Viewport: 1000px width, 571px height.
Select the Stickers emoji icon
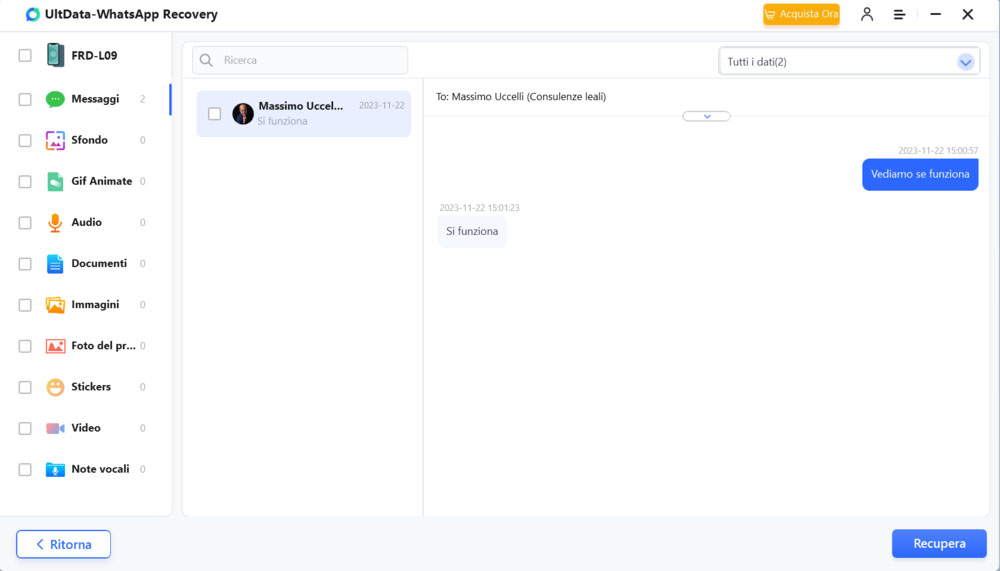pyautogui.click(x=55, y=387)
